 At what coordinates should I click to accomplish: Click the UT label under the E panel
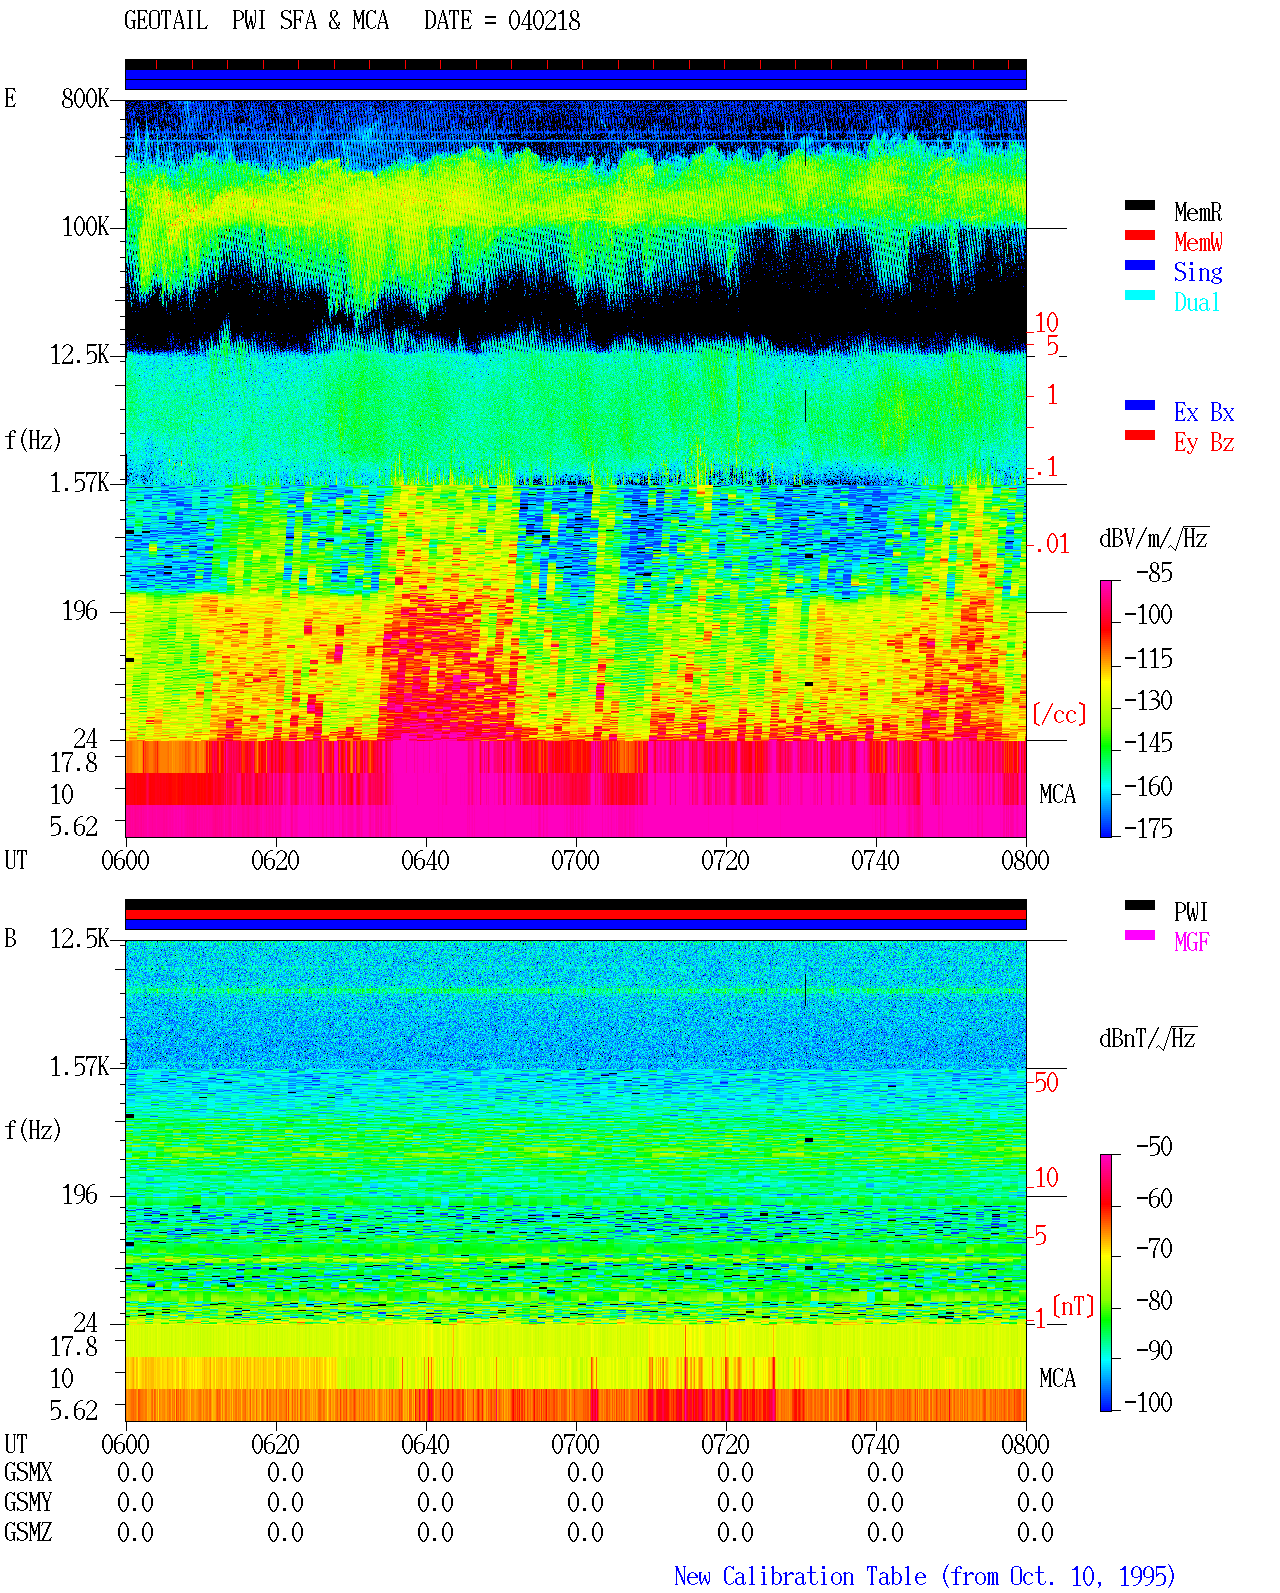[x=16, y=861]
